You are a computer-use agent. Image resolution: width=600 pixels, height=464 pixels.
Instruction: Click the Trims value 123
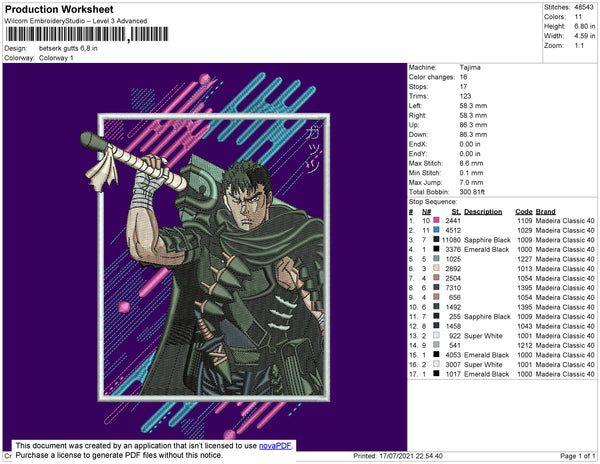[465, 96]
